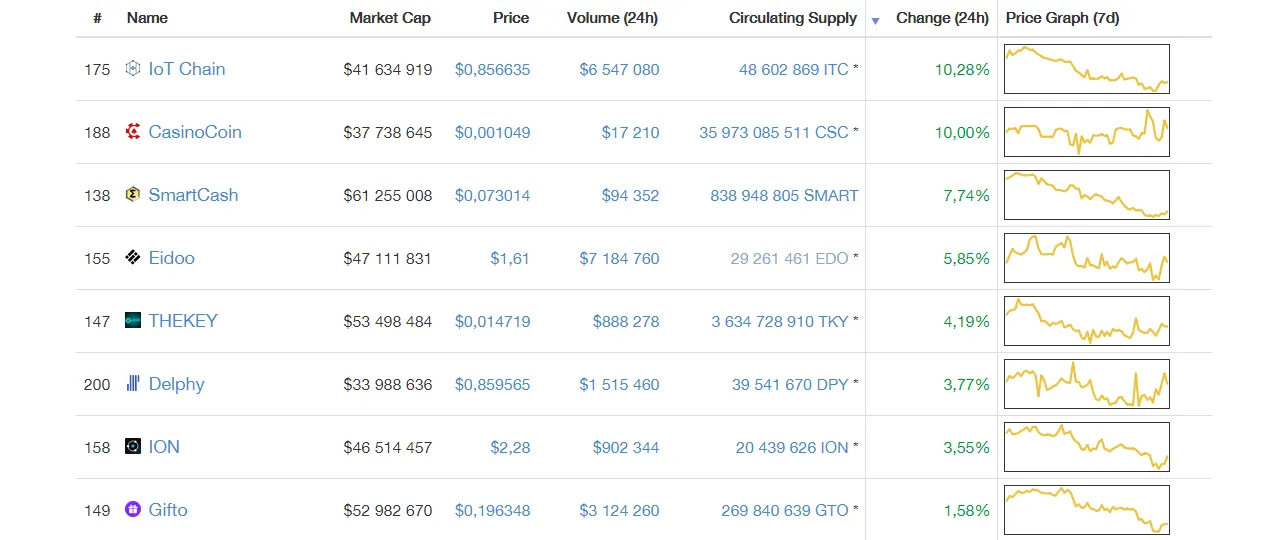This screenshot has height=540, width=1280.
Task: Open Gifto 7d price graph
Action: coord(1087,510)
